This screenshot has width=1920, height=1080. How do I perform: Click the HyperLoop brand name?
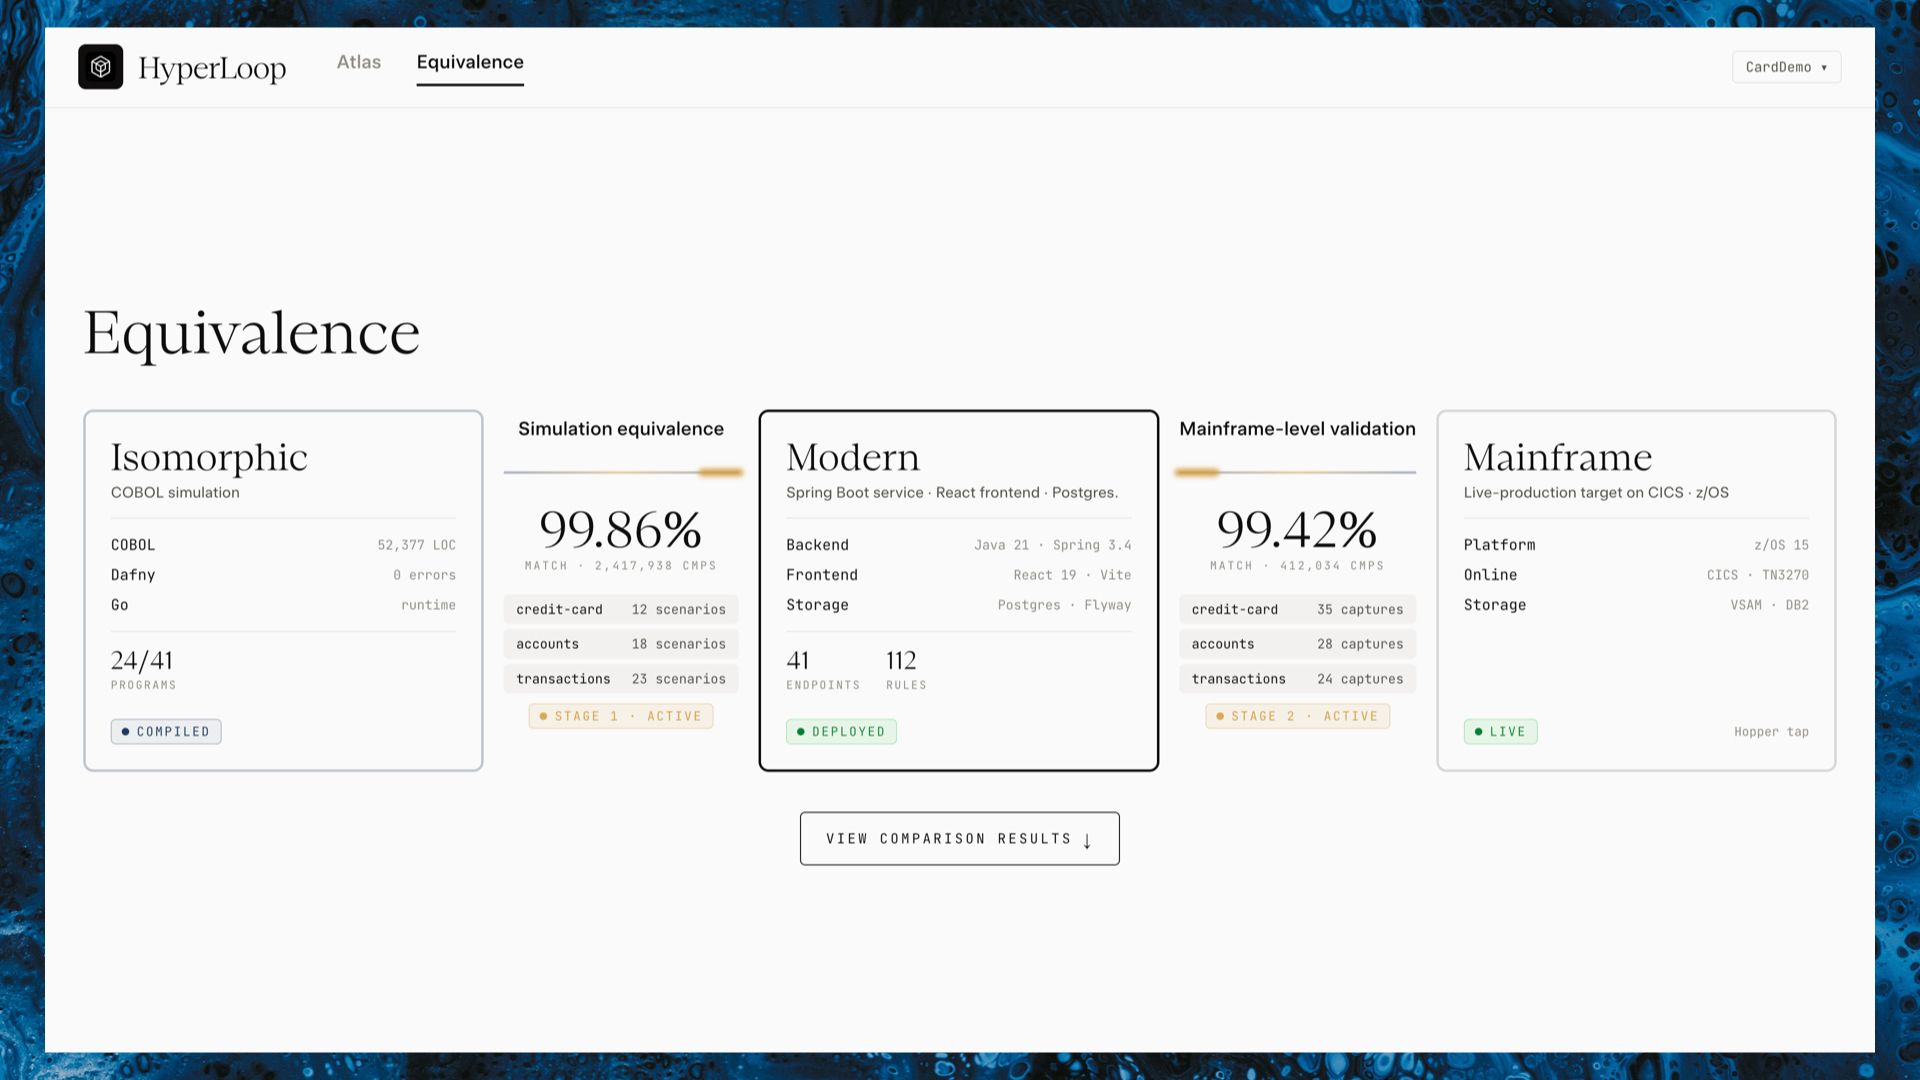[x=212, y=68]
